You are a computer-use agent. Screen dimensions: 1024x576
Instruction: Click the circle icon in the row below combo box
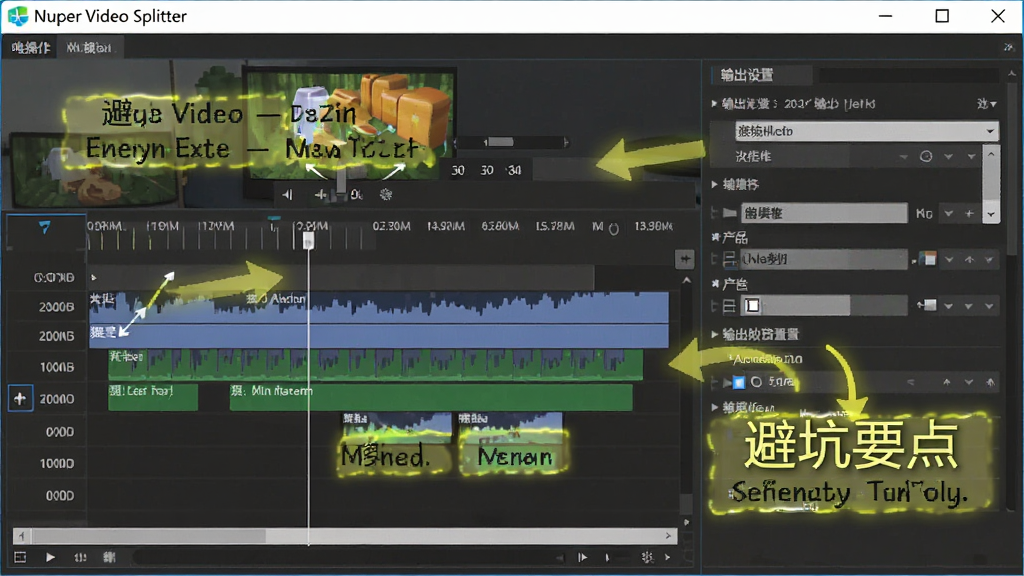pos(925,156)
